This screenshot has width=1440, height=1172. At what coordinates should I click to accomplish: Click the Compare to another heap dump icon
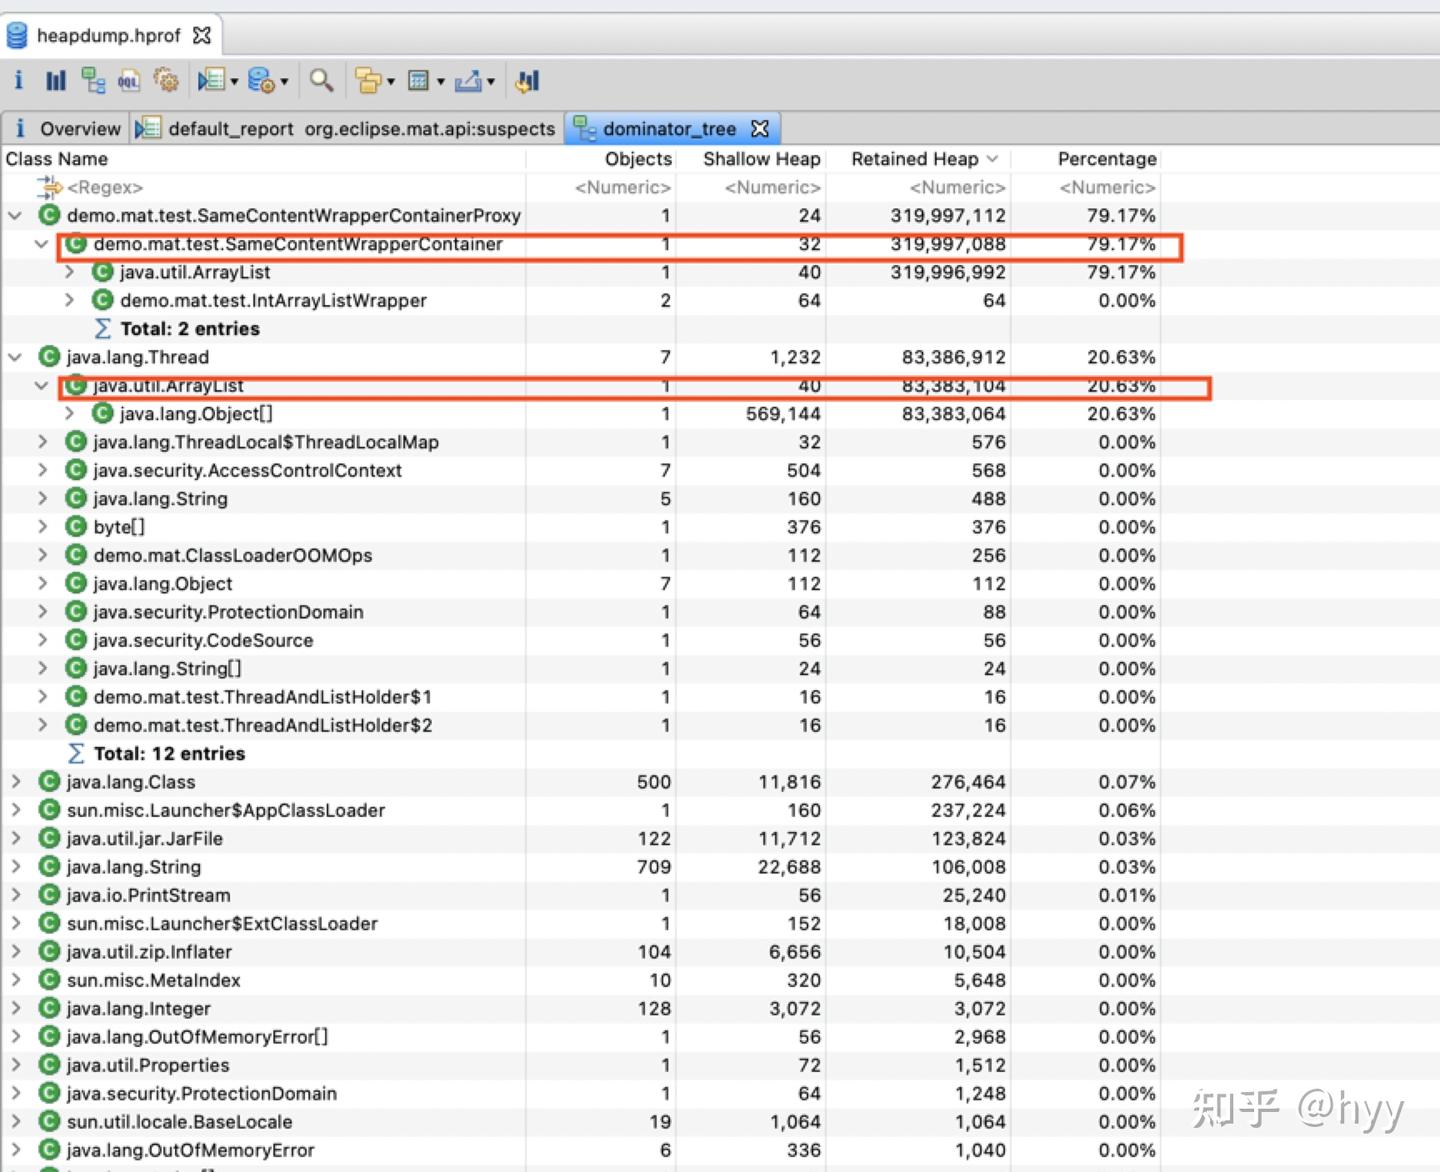(x=528, y=80)
